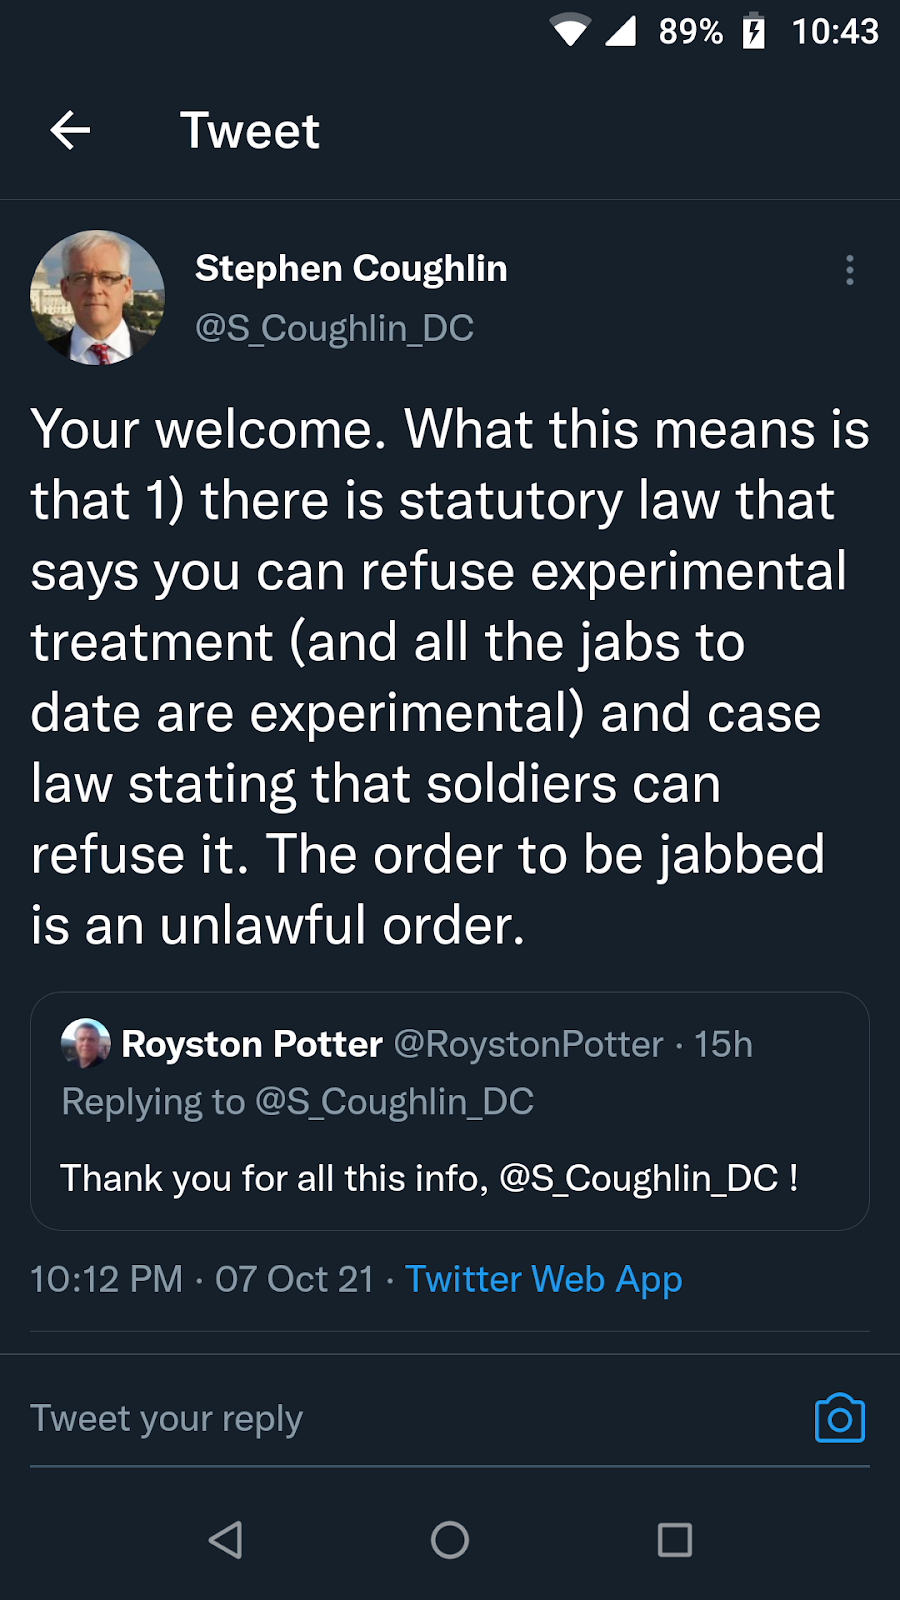Tap the Stephen Coughlin display name
The height and width of the screenshot is (1600, 900).
pos(351,268)
